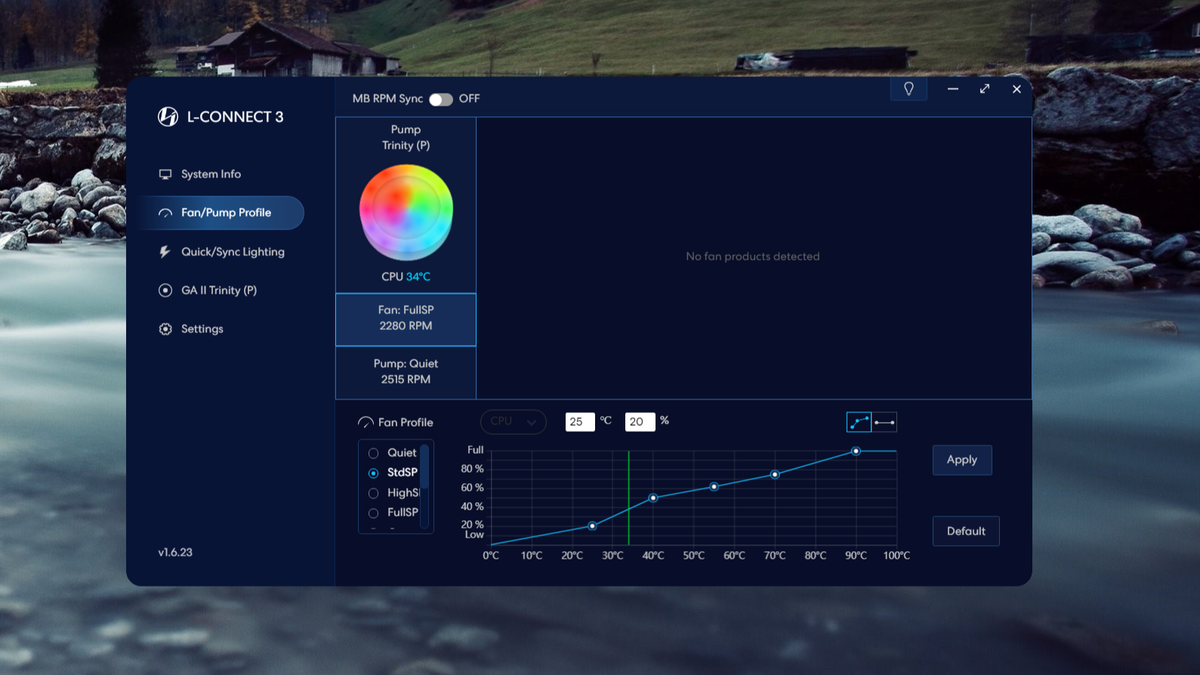
Task: Open System Info page
Action: click(211, 174)
